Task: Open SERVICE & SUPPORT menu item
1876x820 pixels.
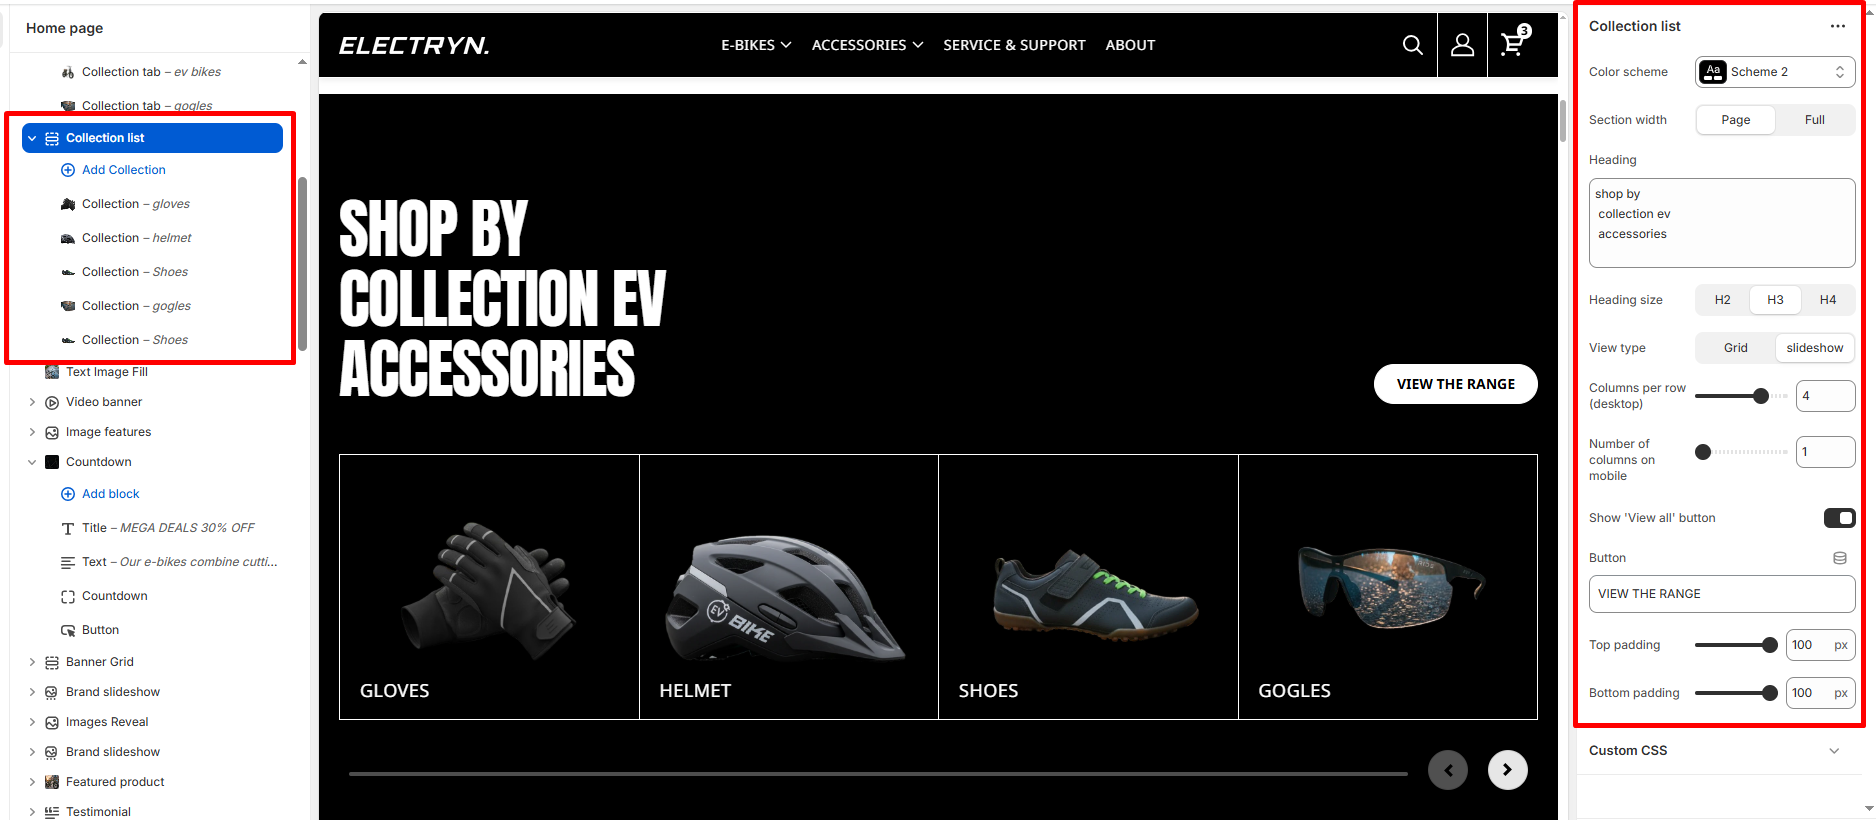Action: pyautogui.click(x=1014, y=45)
